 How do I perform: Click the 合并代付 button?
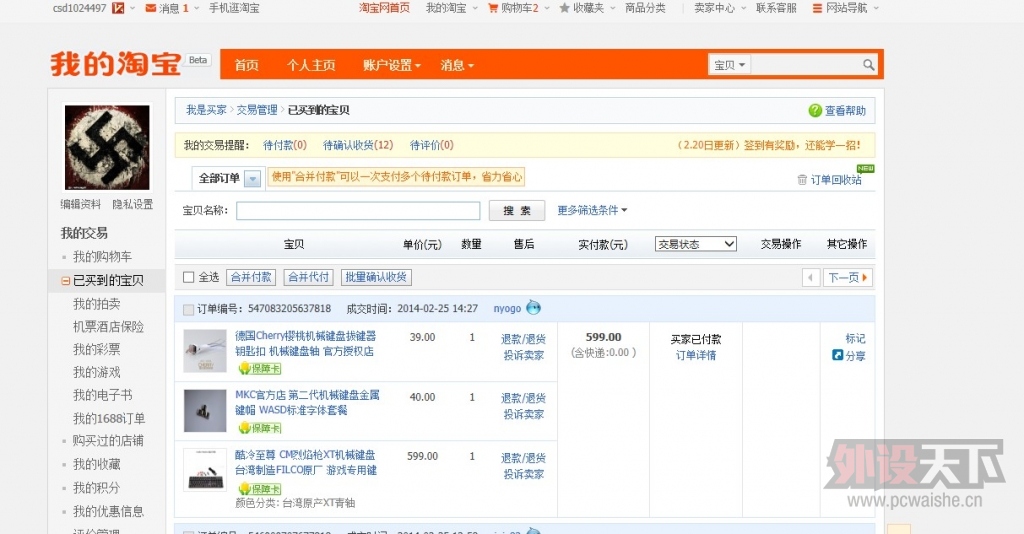point(309,277)
